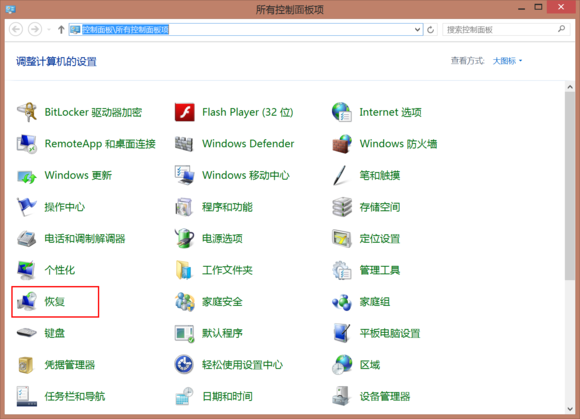The height and width of the screenshot is (419, 580).
Task: Open recent locations dropdown beside forward arrow
Action: coord(48,30)
